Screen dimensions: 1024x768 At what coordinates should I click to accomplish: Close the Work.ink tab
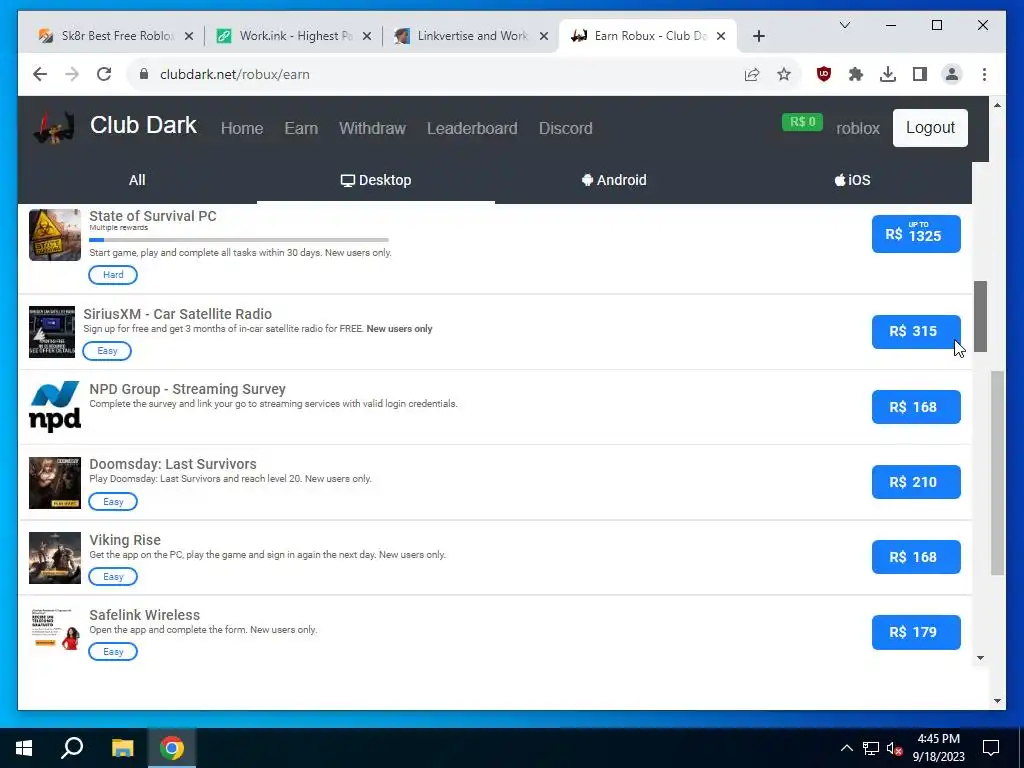point(367,36)
